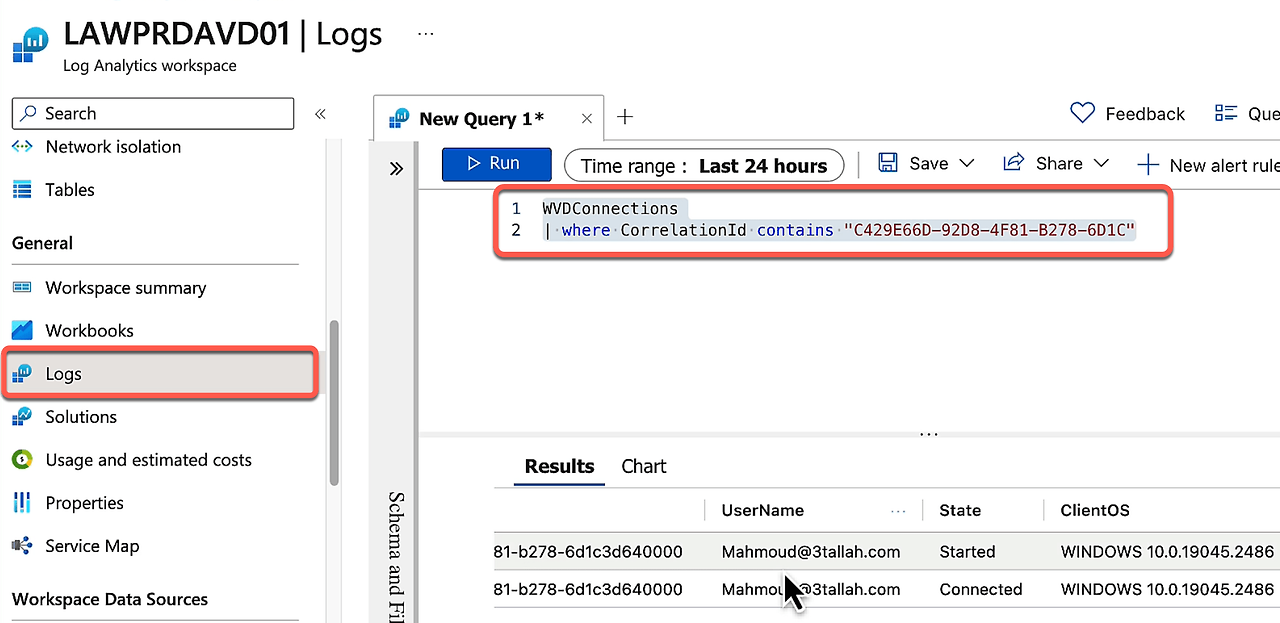Click the Service Map icon
Screen dimensions: 1280x623
22,546
